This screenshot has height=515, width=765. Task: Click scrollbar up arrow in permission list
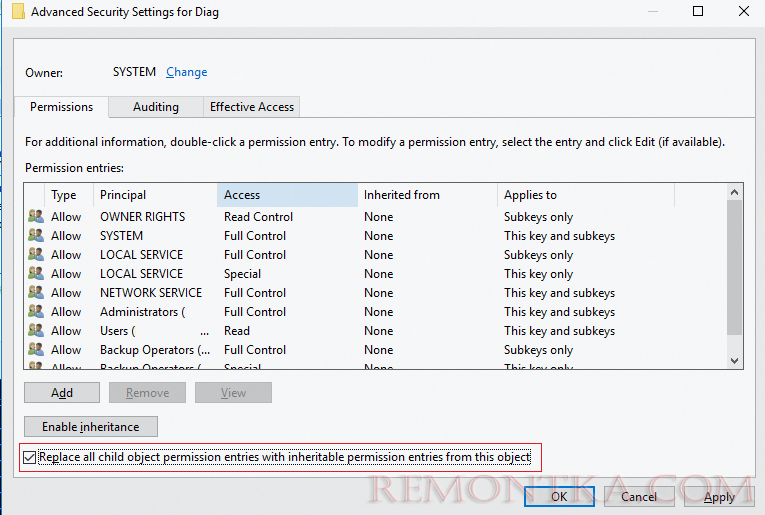tap(734, 192)
